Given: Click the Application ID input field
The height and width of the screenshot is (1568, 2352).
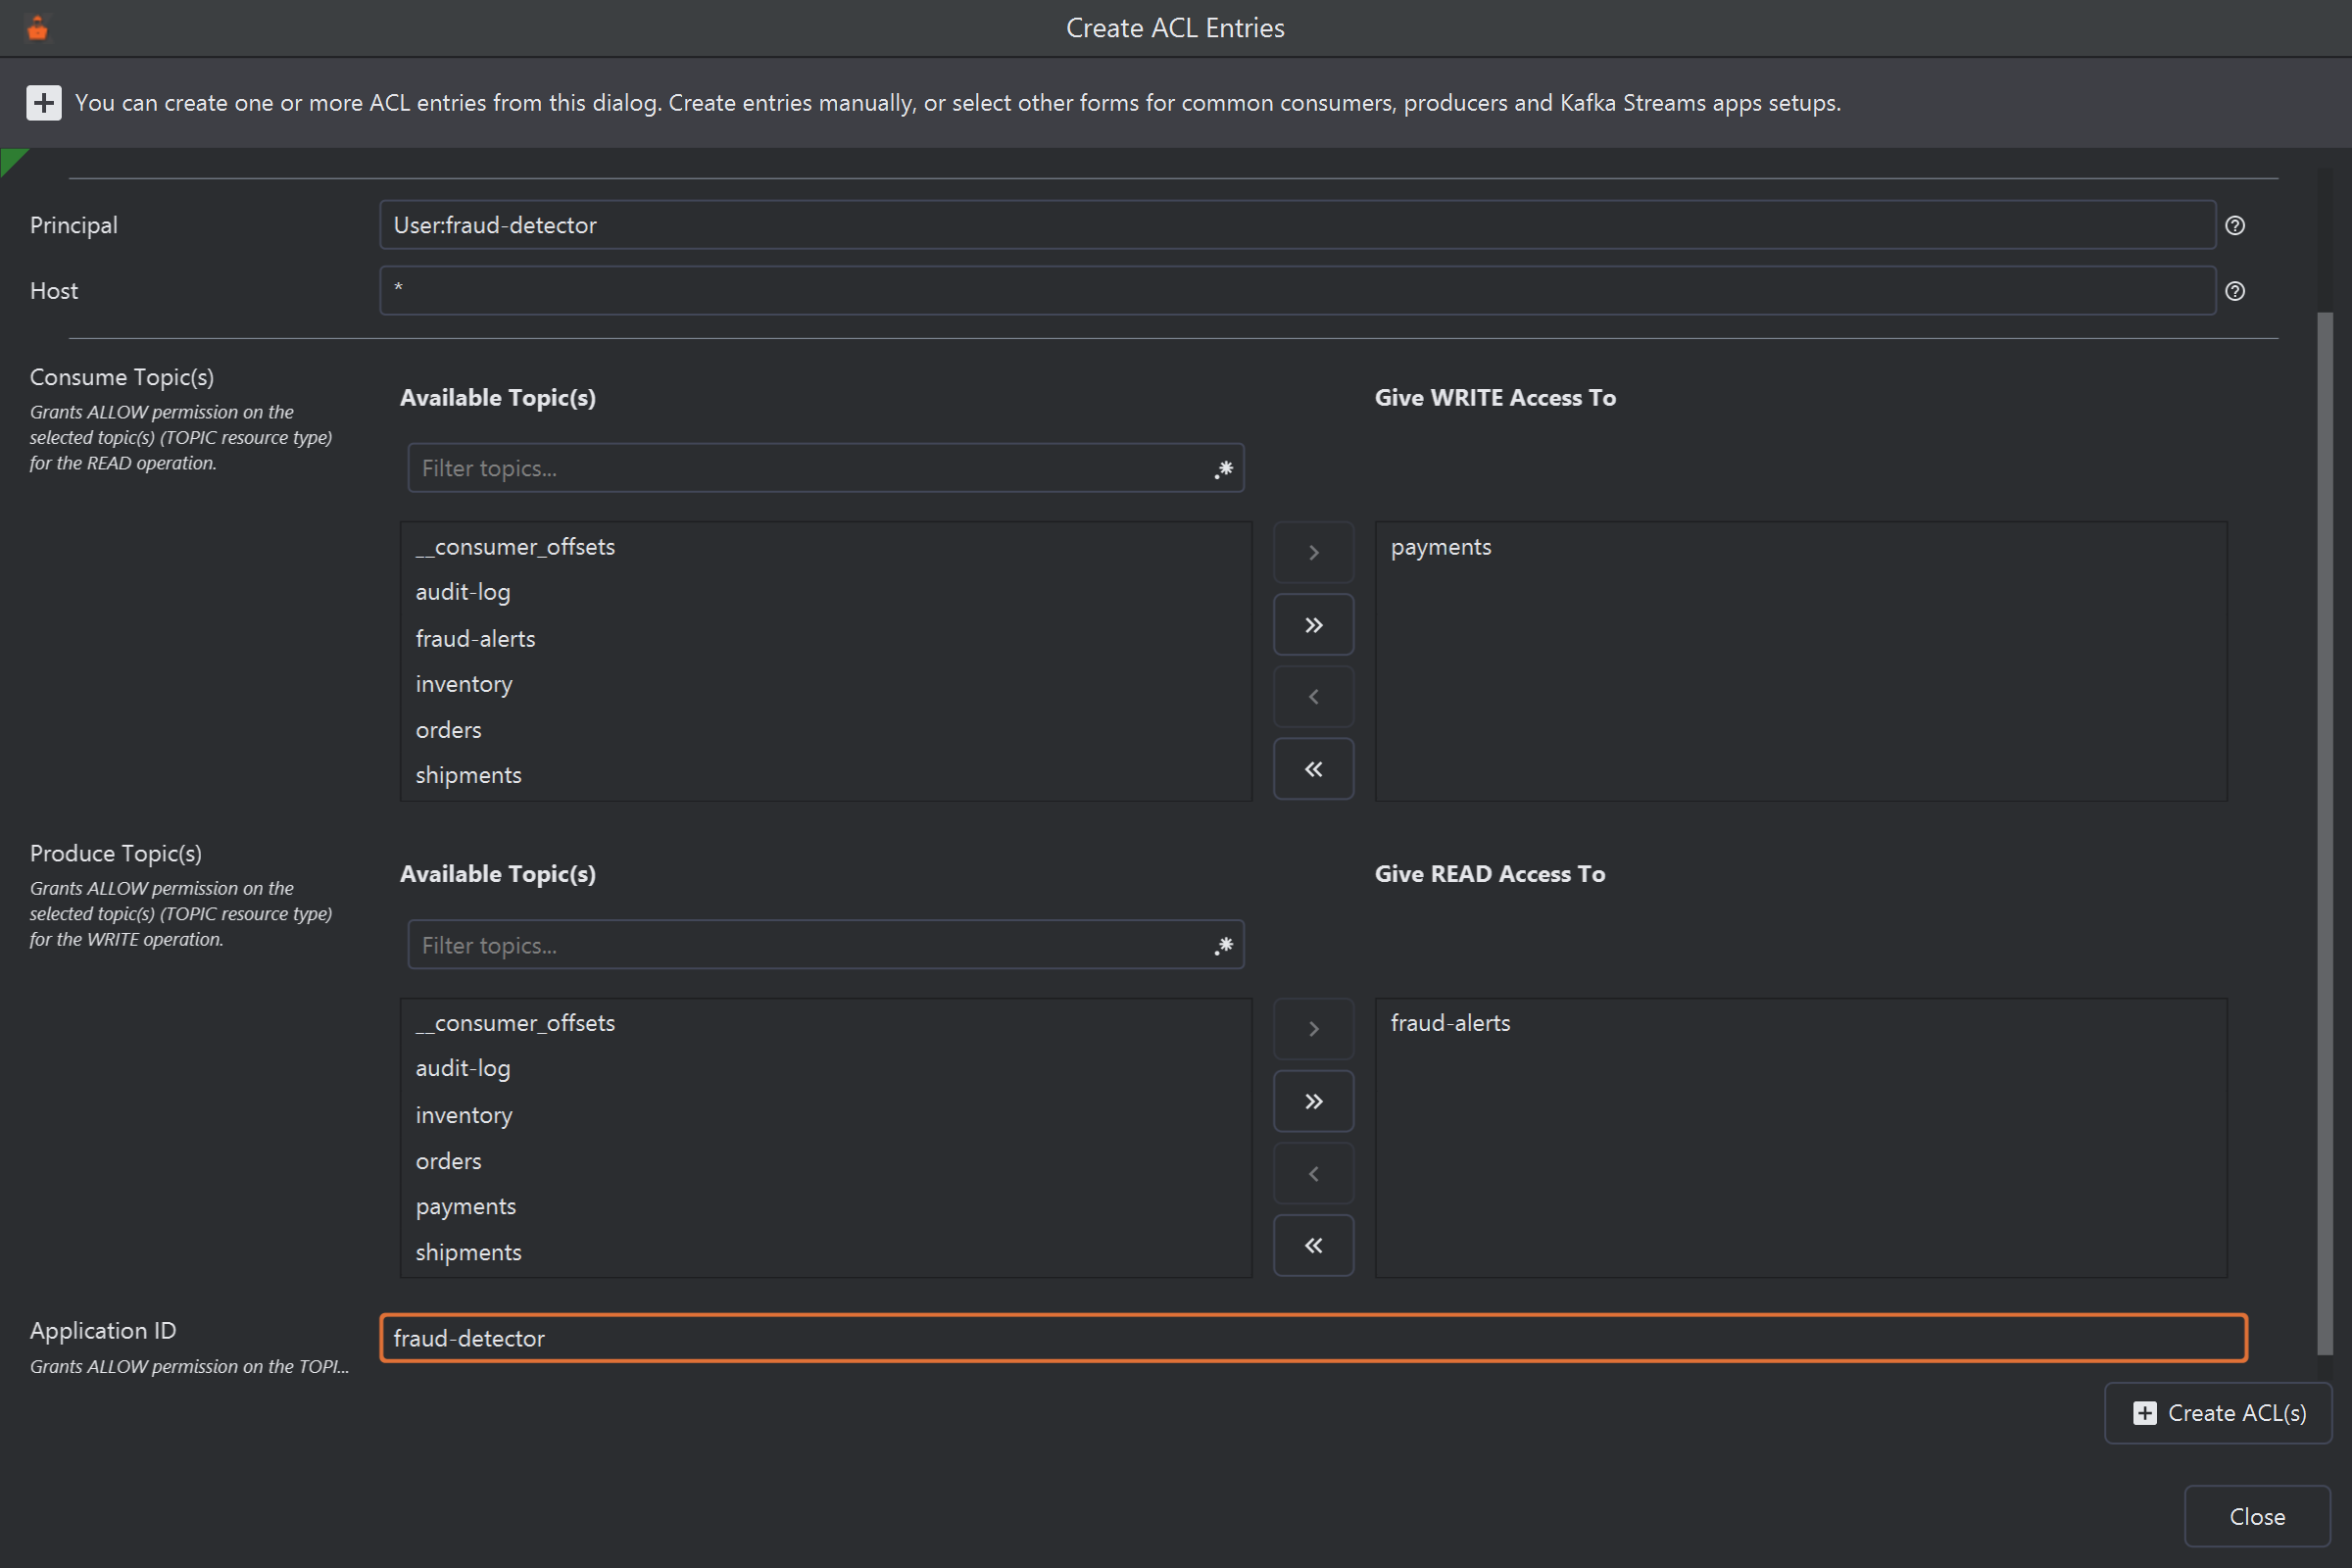Looking at the screenshot, I should (1313, 1338).
